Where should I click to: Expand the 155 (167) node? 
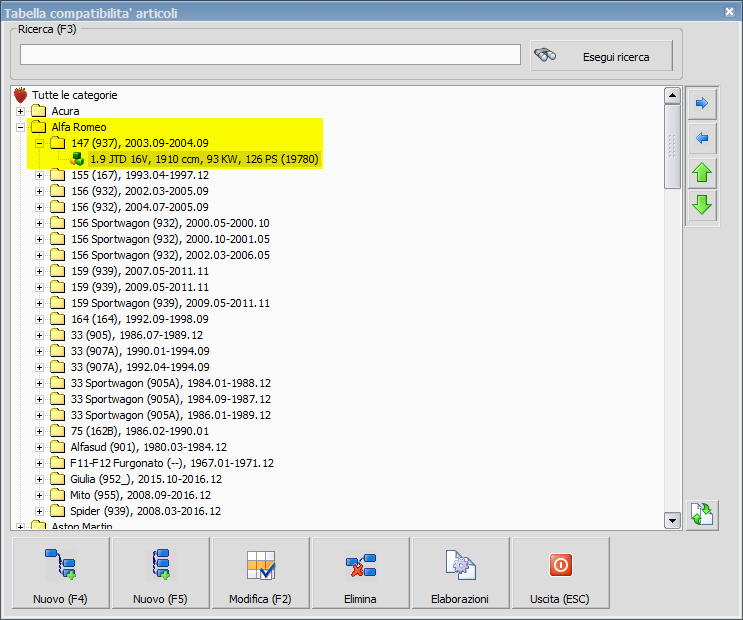[39, 175]
